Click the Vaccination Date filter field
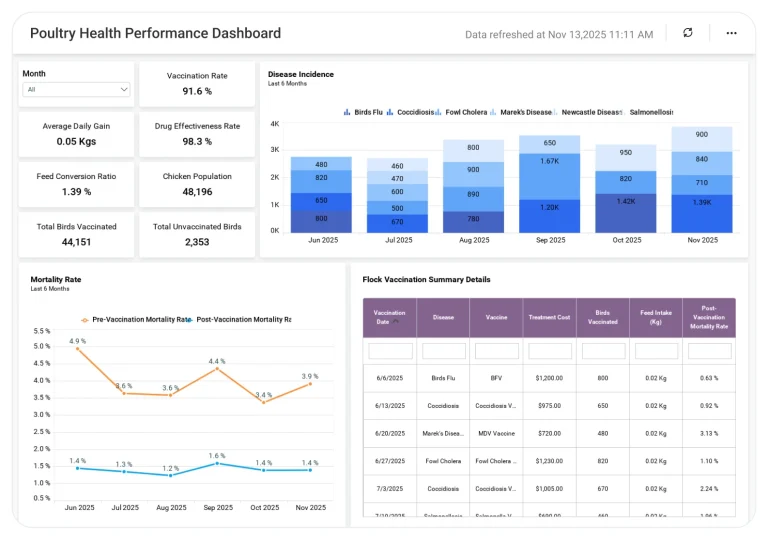The width and height of the screenshot is (768, 538). 390,351
